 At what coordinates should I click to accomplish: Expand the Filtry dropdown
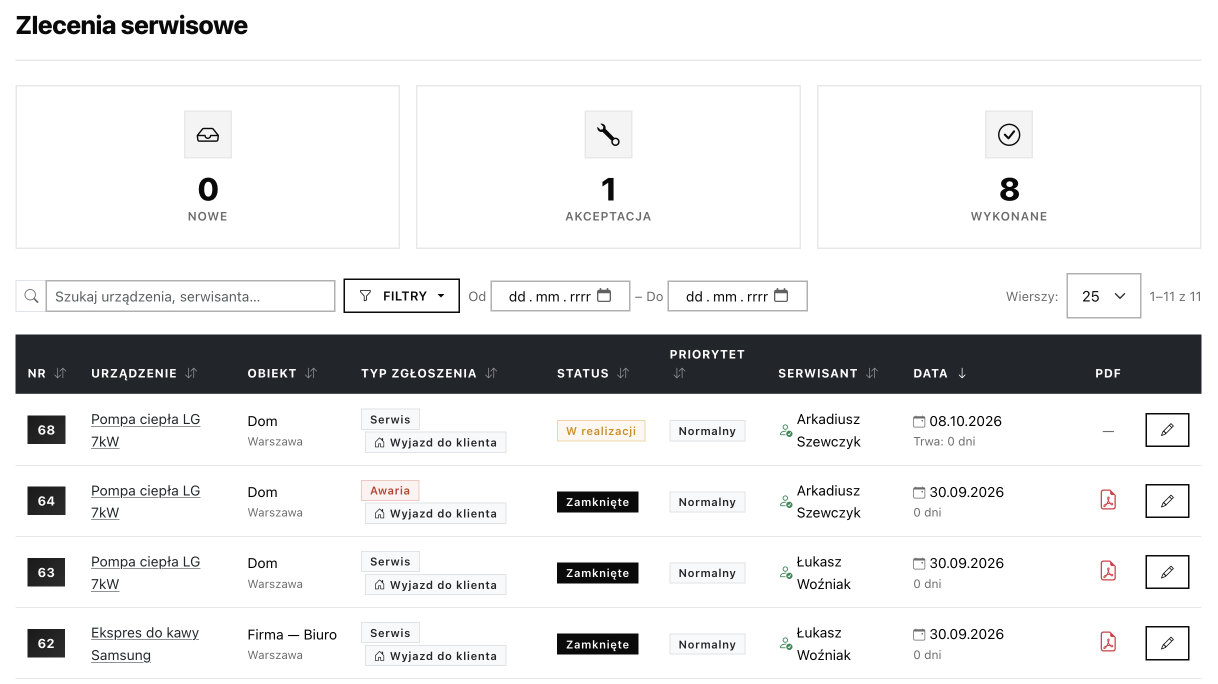[402, 296]
